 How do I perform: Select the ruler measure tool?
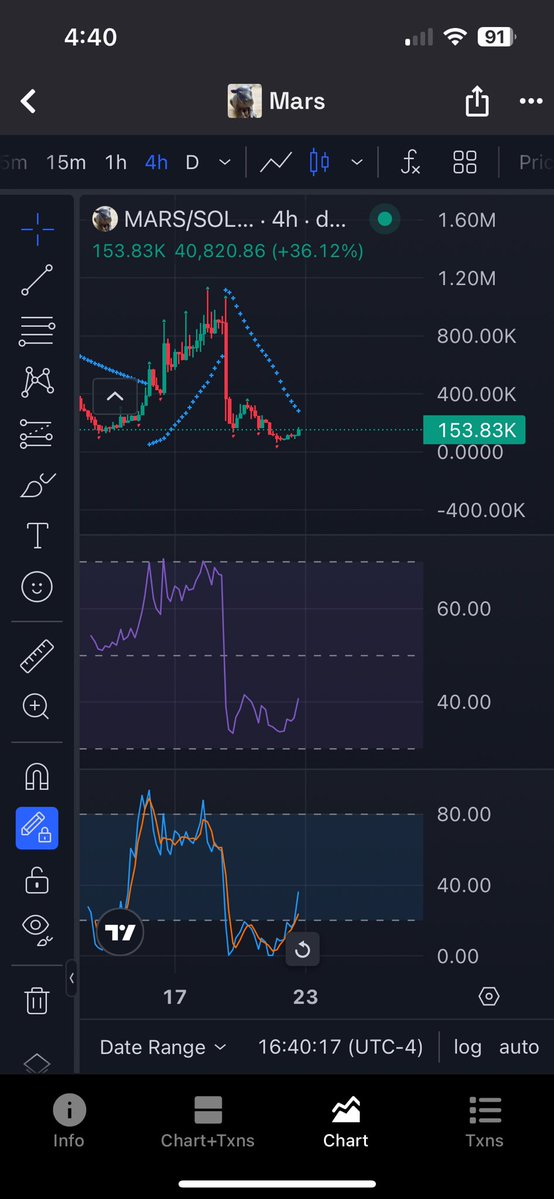pos(37,655)
